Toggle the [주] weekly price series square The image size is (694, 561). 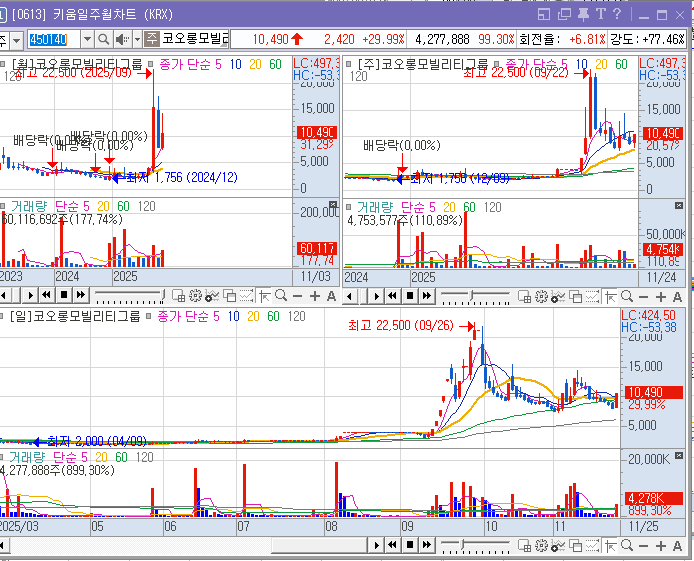348,65
